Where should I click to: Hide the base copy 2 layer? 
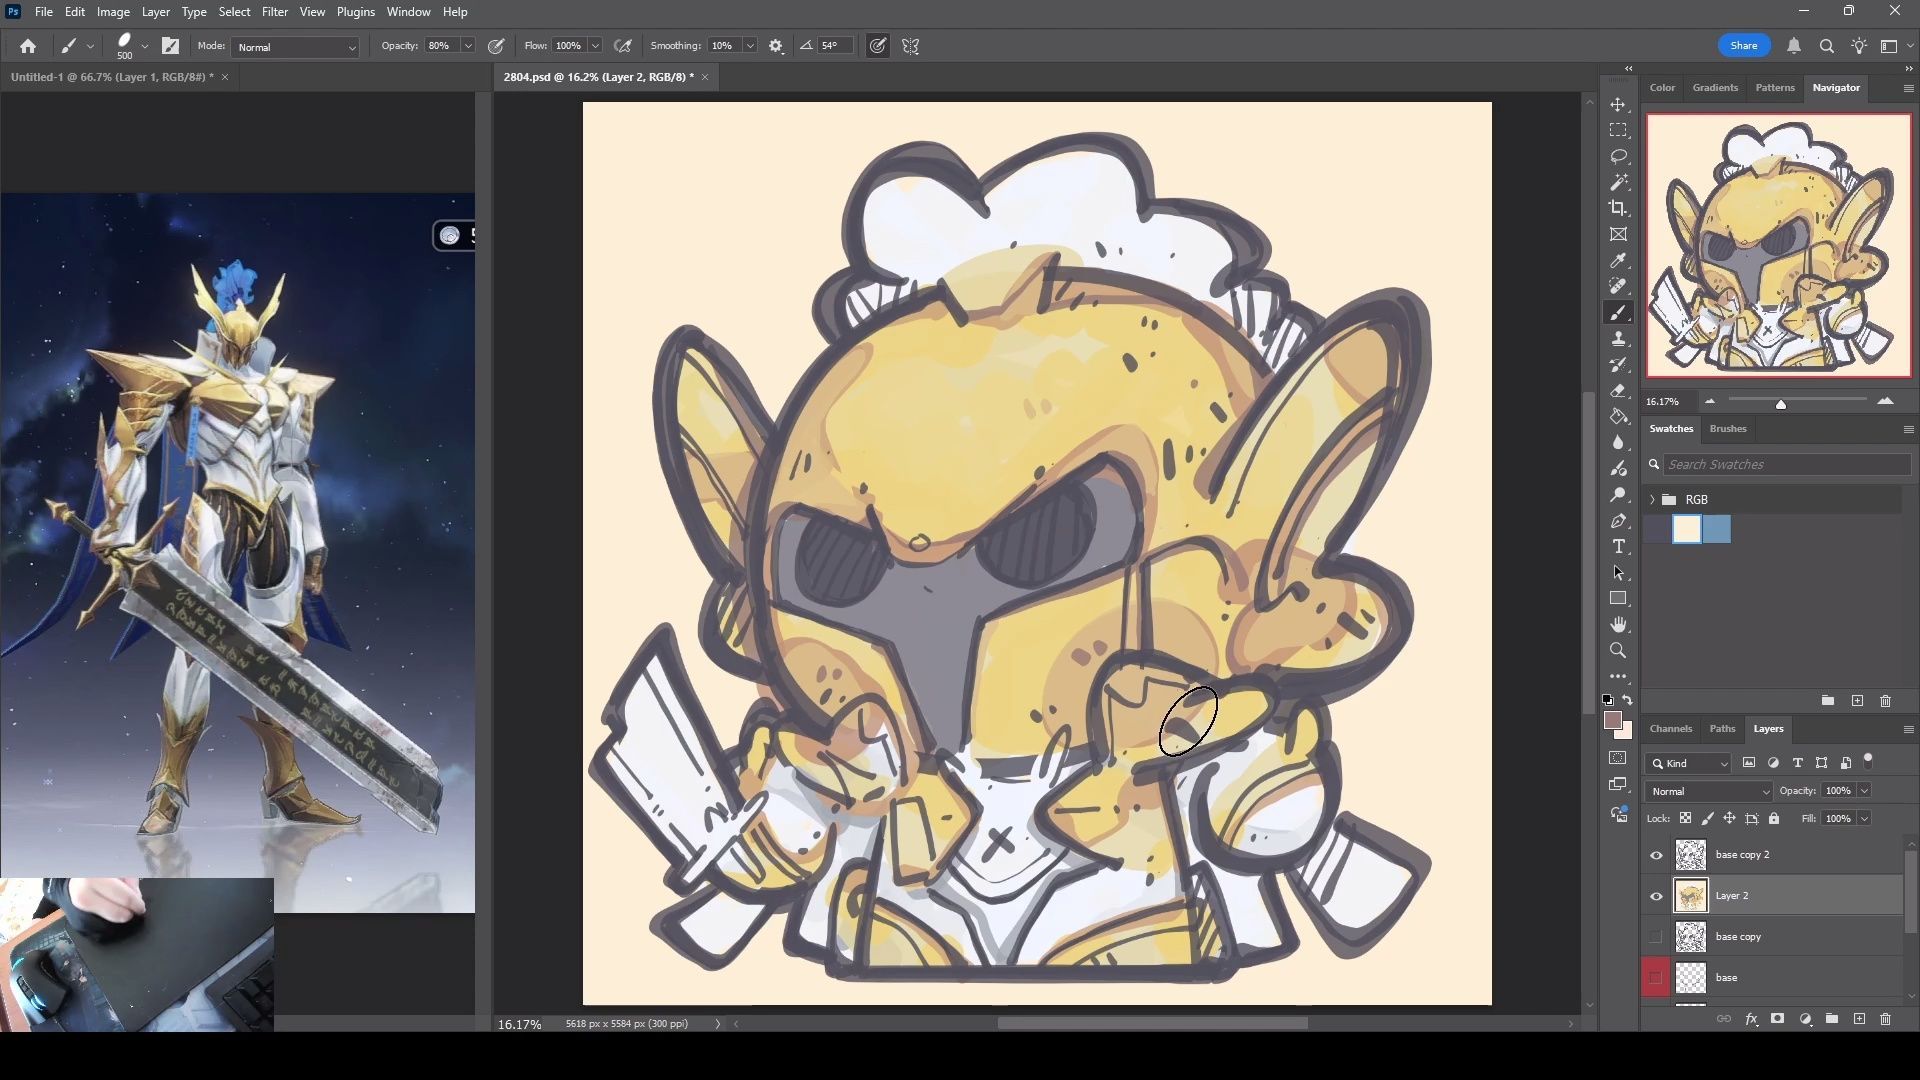click(x=1656, y=855)
